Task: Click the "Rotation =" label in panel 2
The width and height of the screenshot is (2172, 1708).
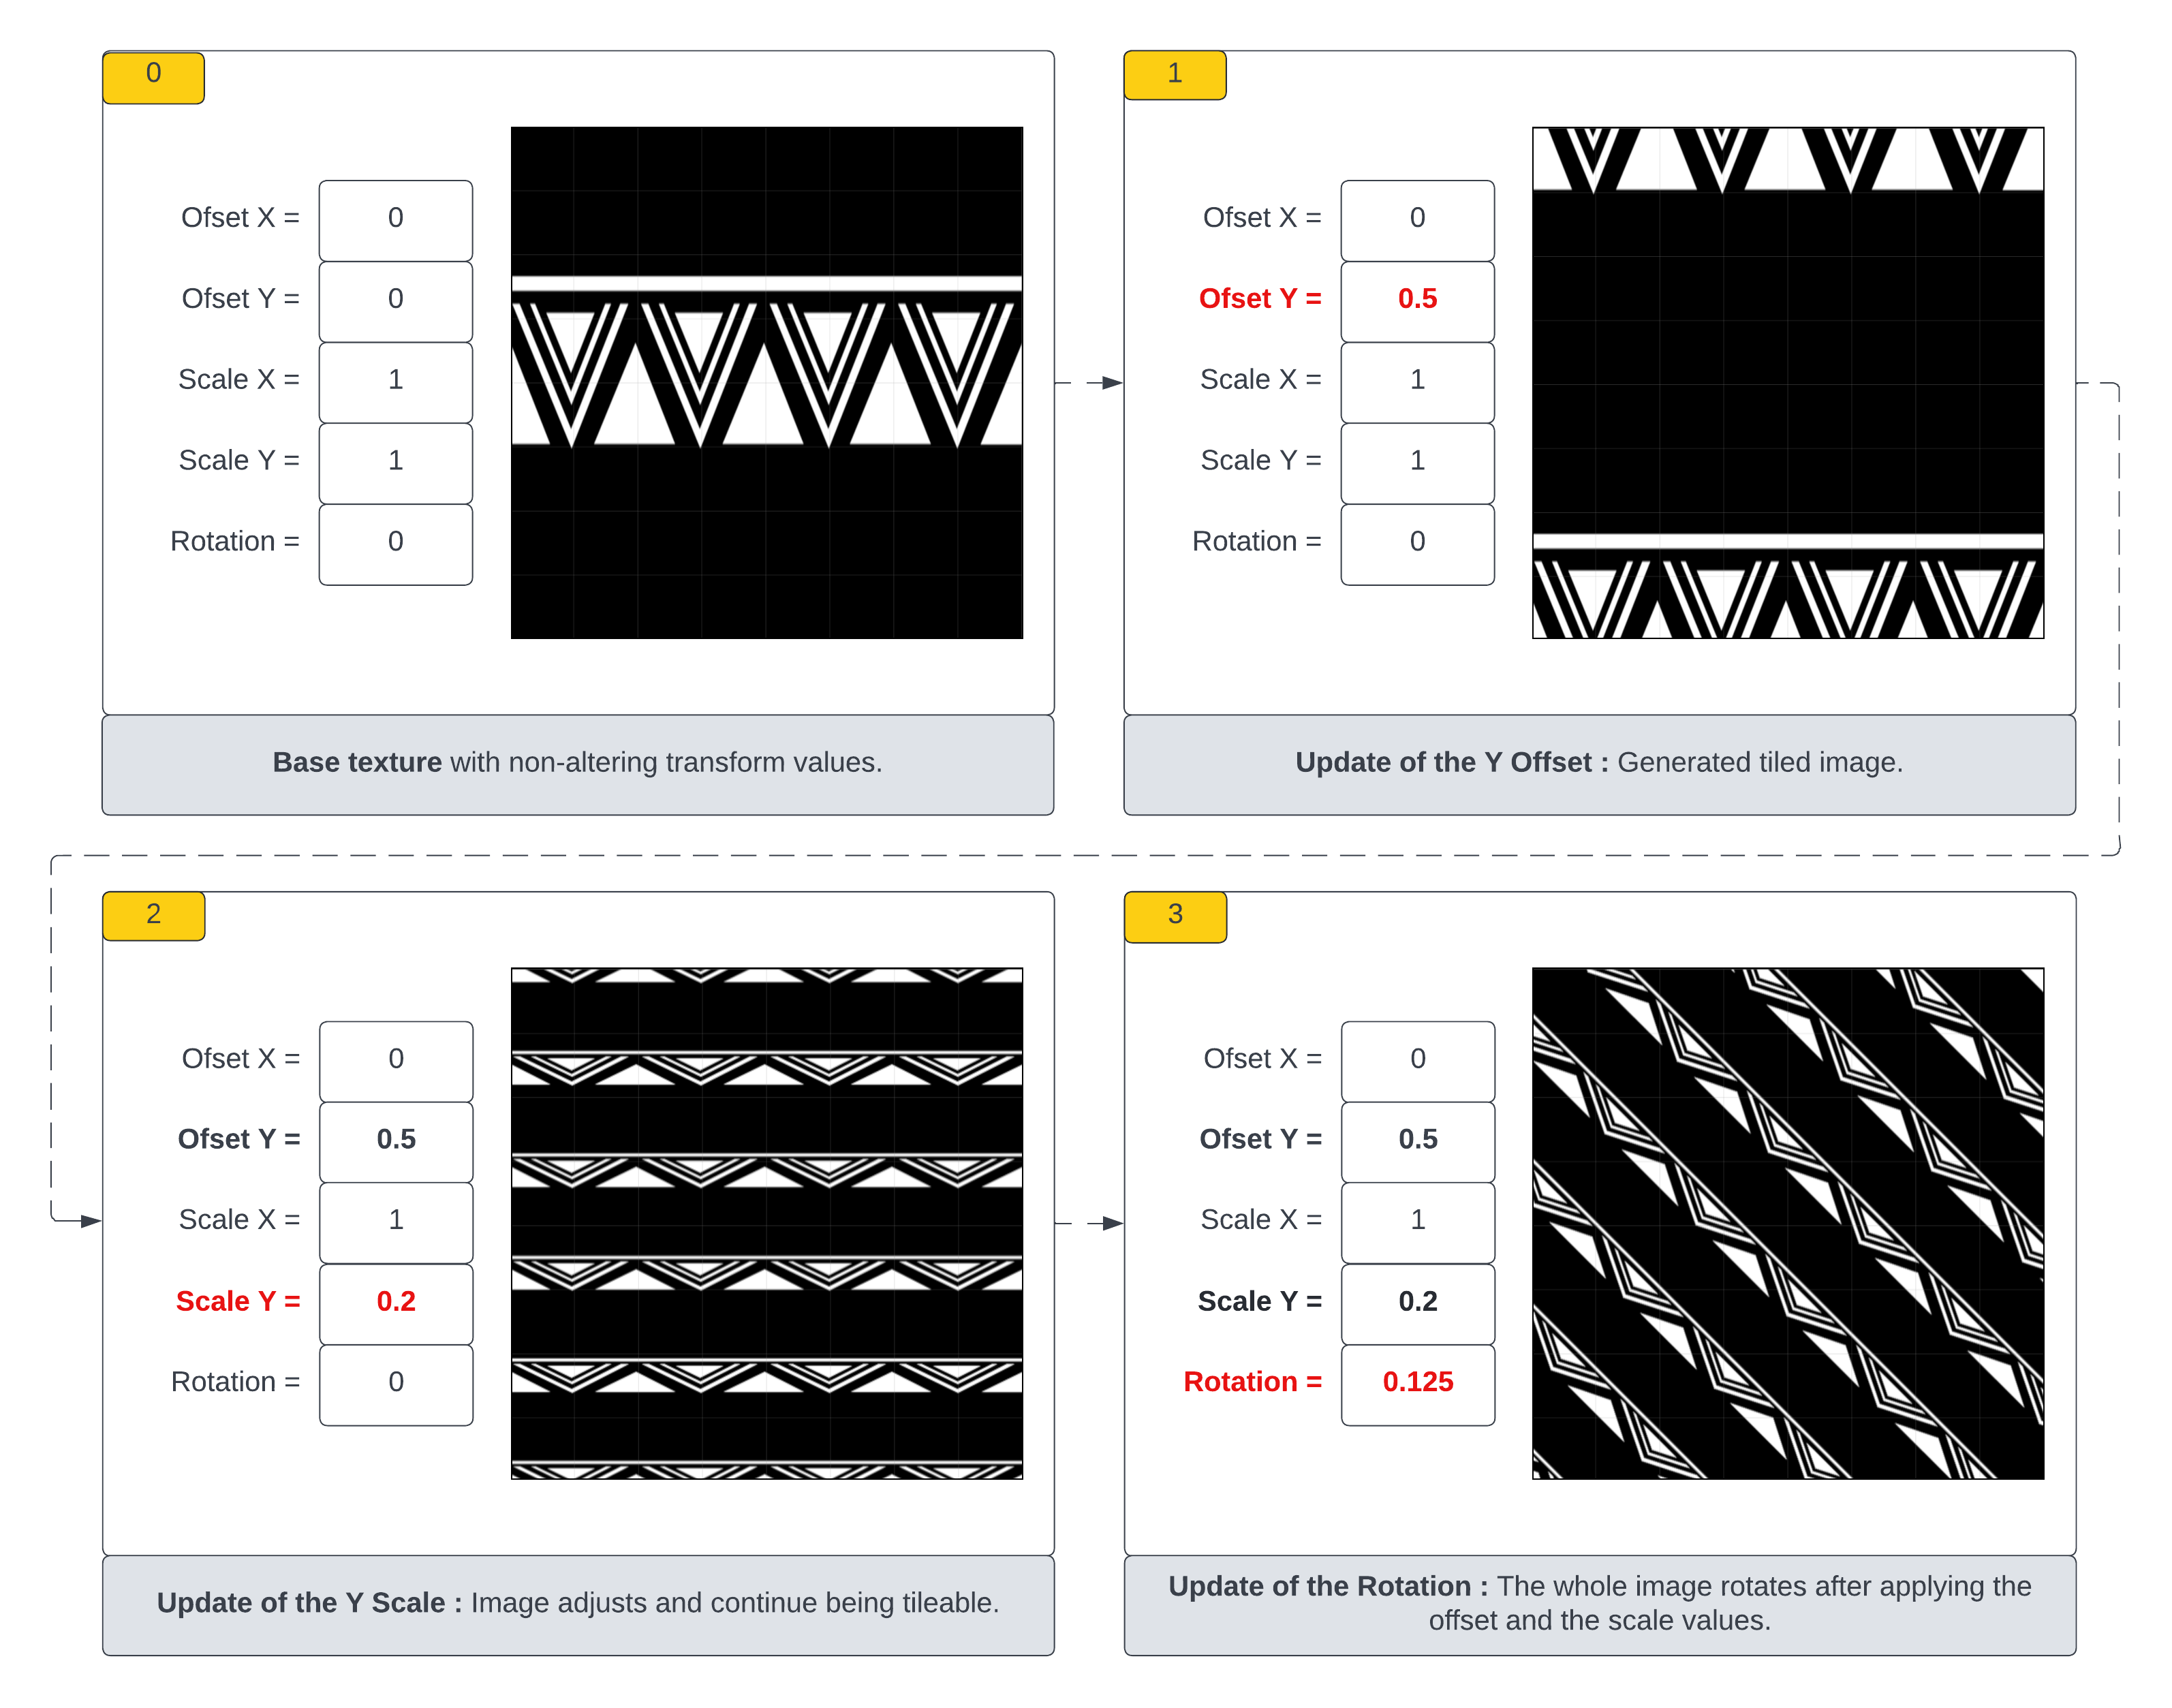Action: 235,1382
